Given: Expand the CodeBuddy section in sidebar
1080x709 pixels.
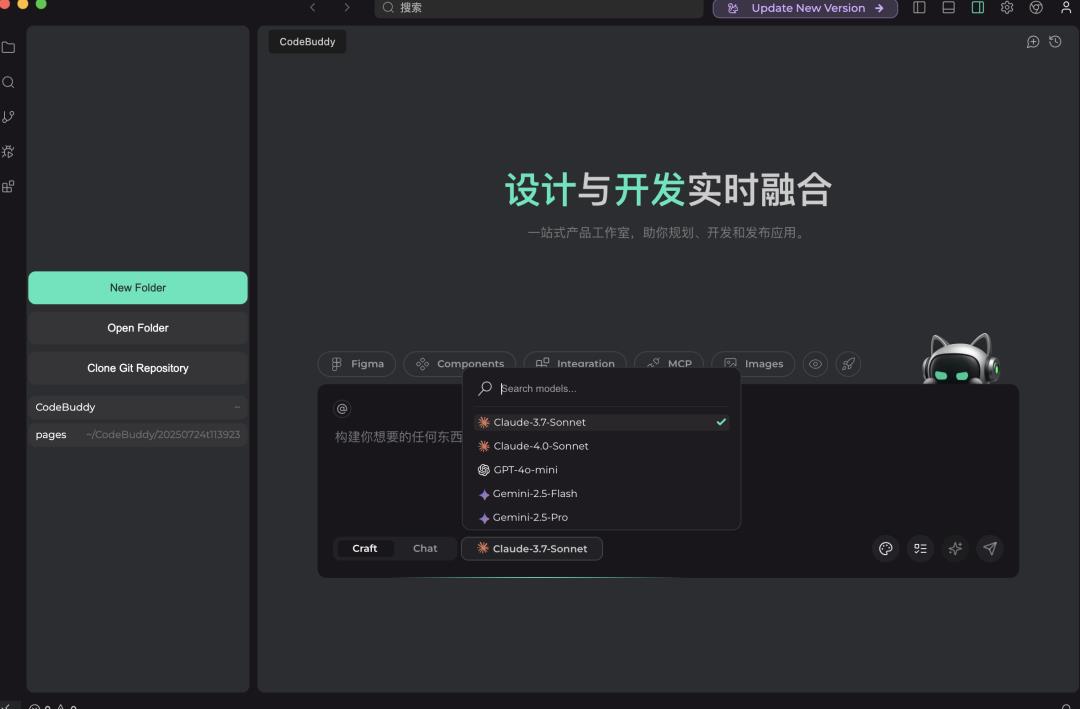Looking at the screenshot, I should [x=137, y=407].
